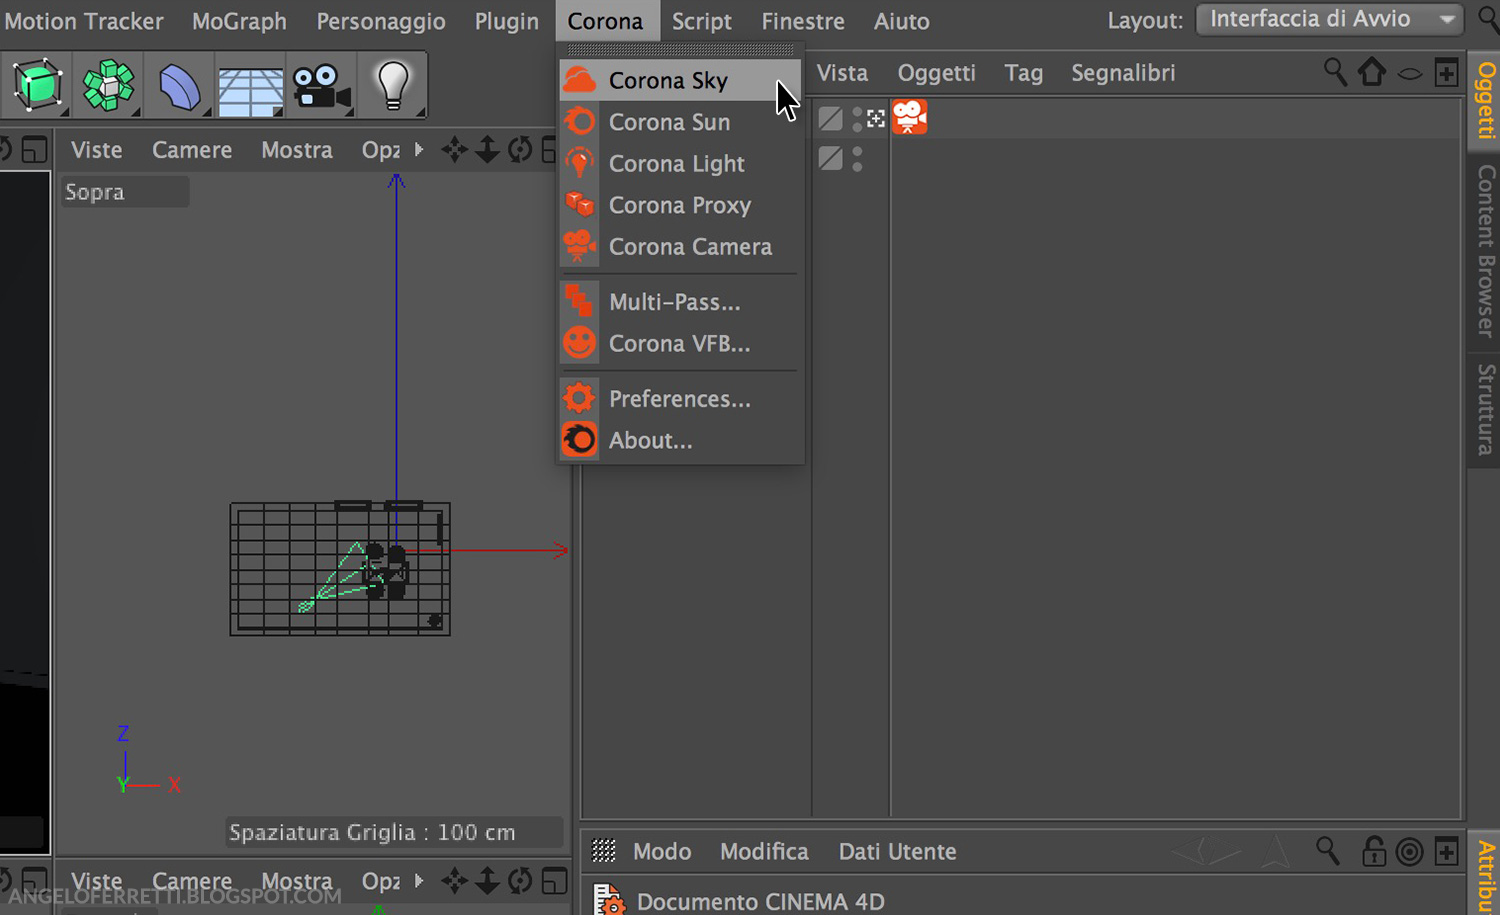Click the circular target icon in Attributes panel
The width and height of the screenshot is (1500, 915).
[1409, 852]
